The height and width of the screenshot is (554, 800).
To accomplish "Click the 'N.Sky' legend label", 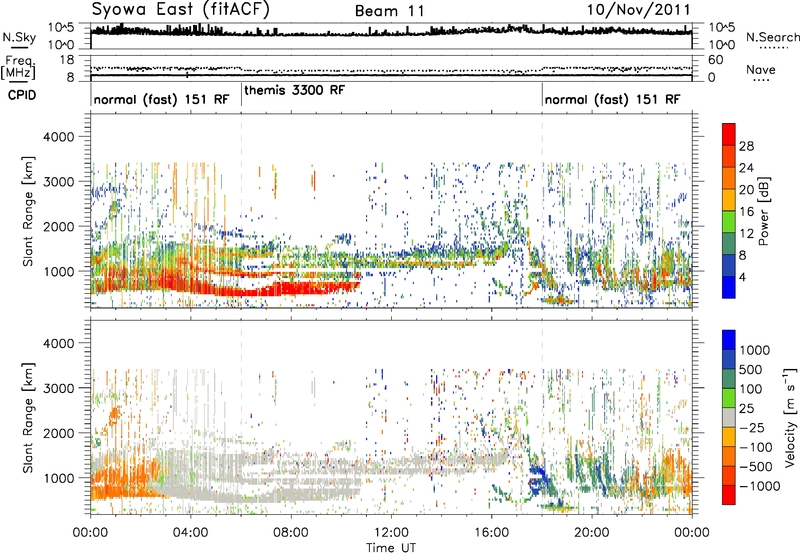I will pos(19,37).
